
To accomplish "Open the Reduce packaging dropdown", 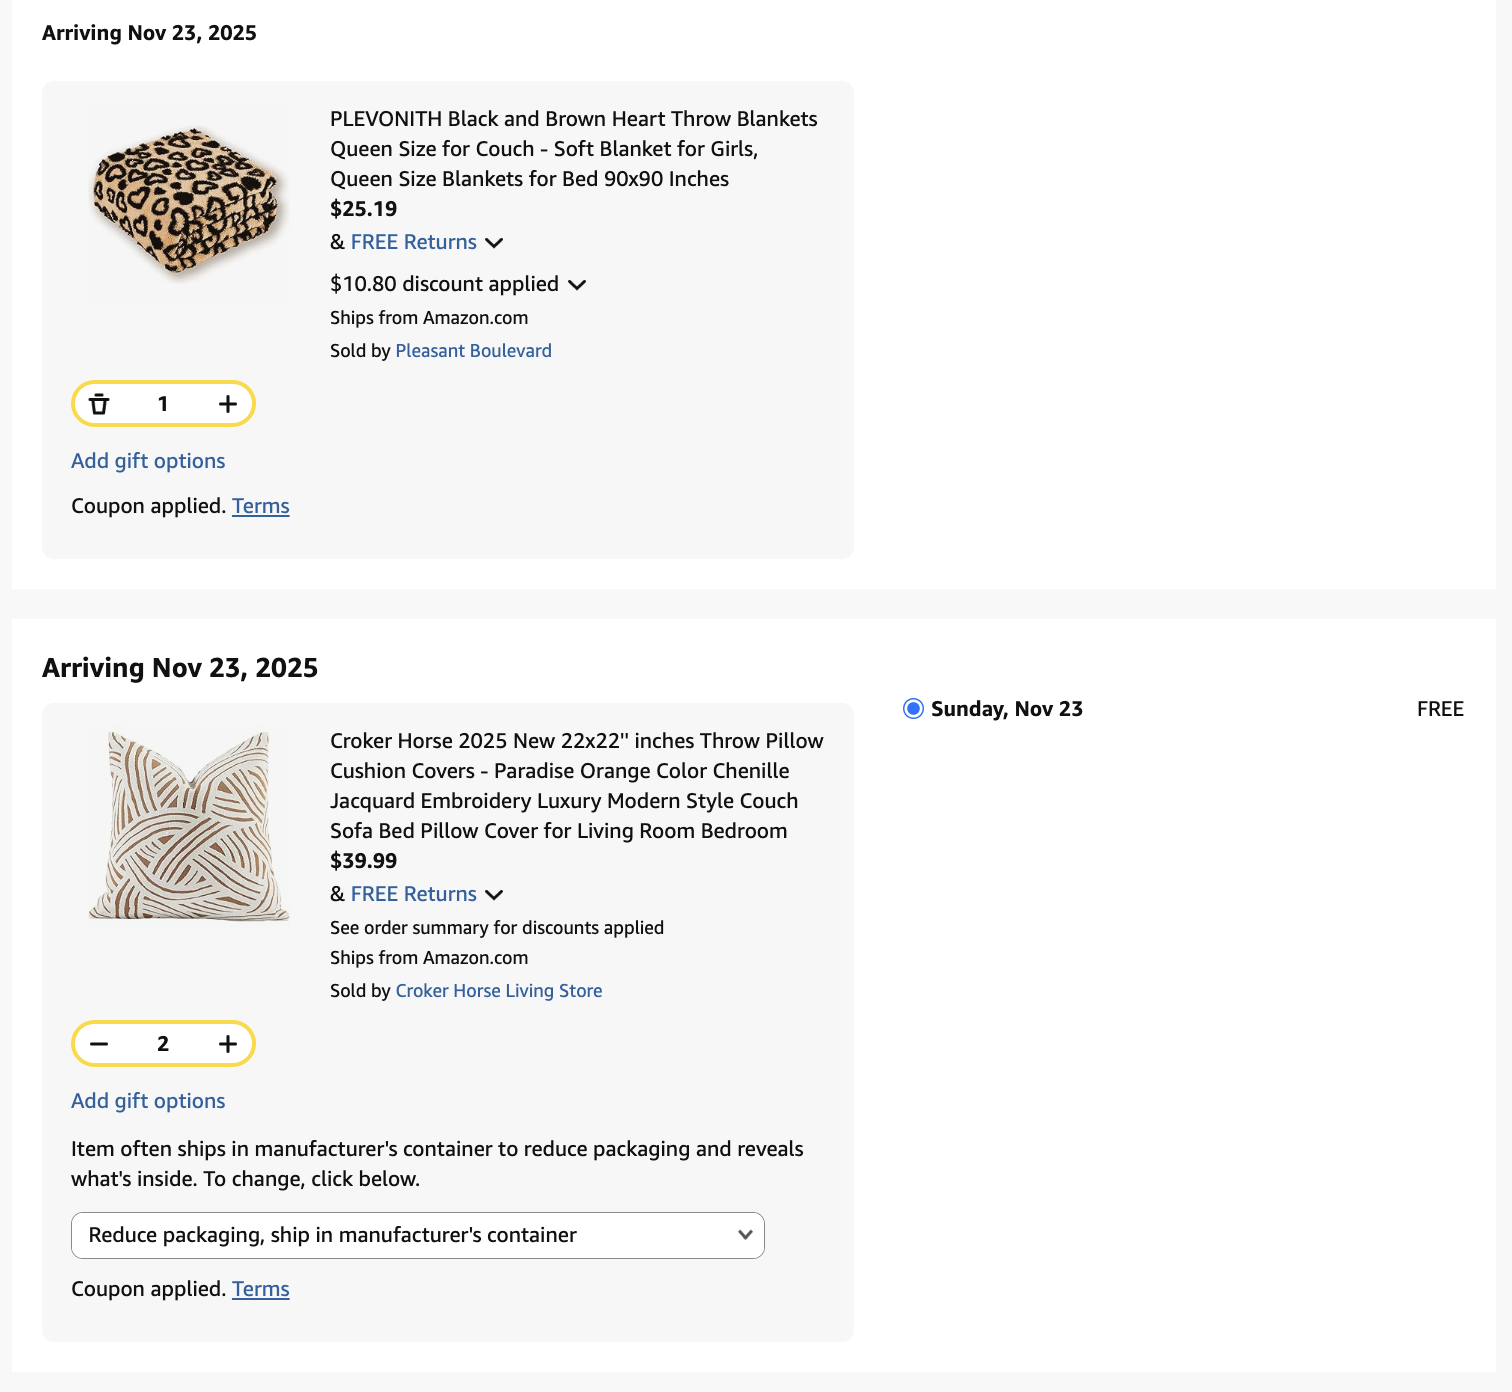I will [418, 1235].
